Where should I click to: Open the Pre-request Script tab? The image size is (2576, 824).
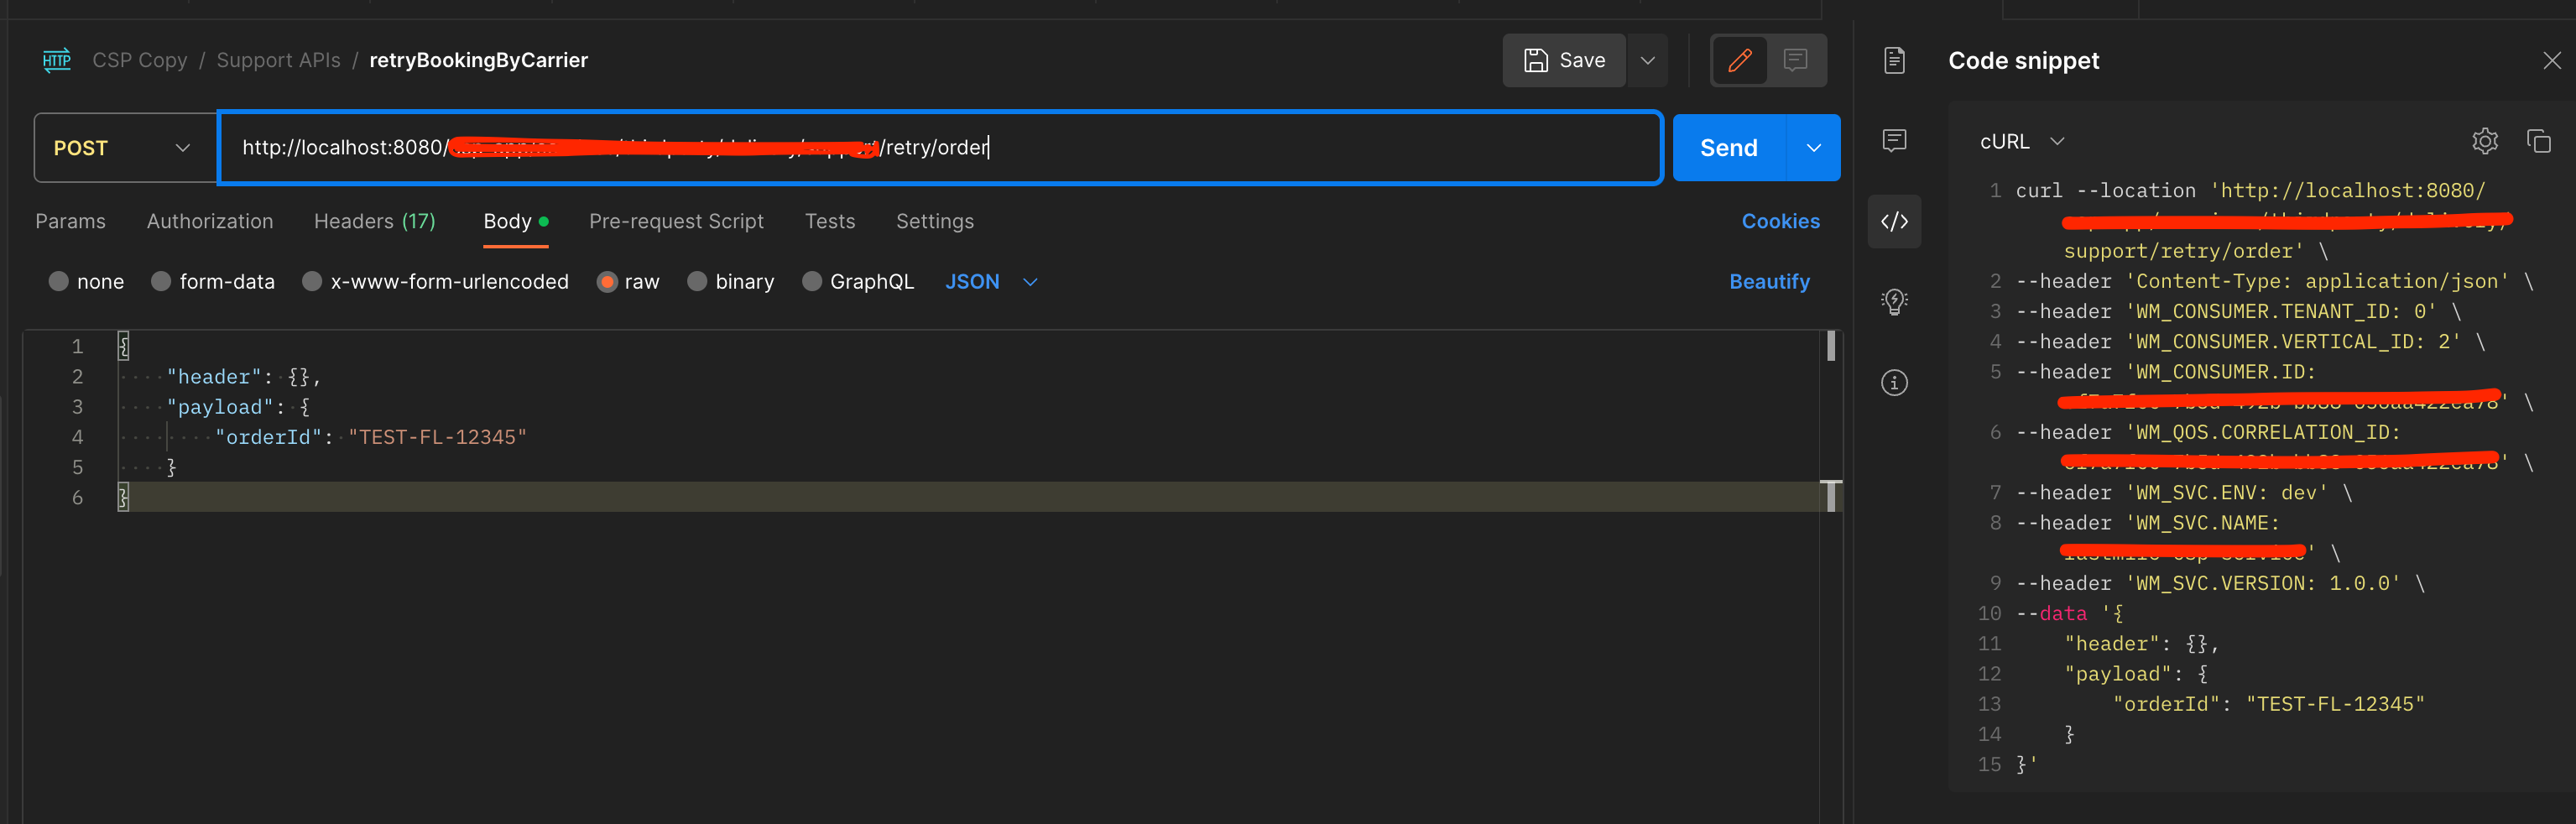point(677,221)
